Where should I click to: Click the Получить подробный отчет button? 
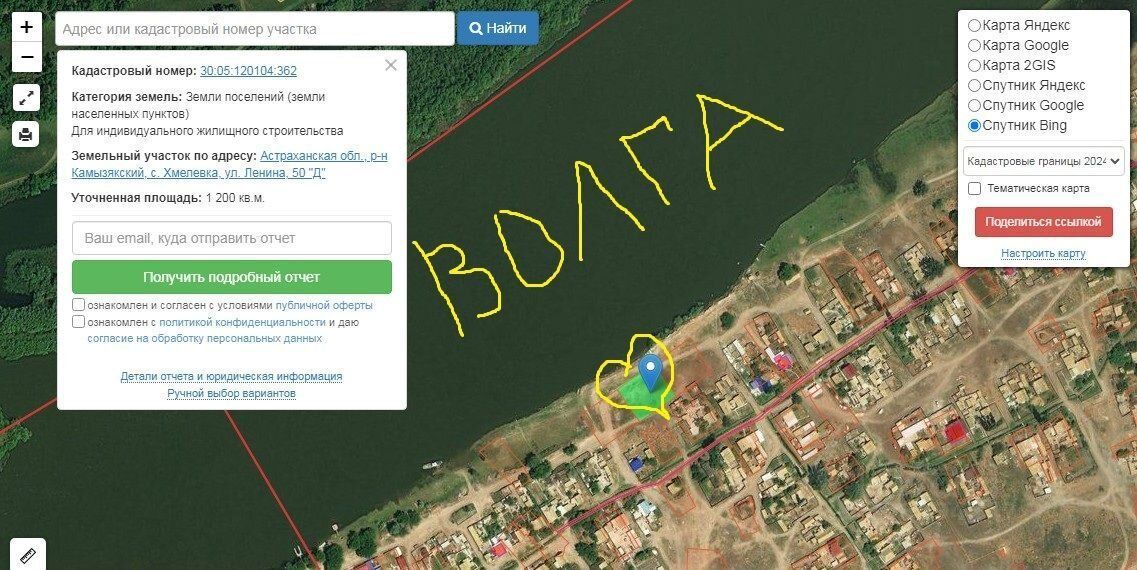click(232, 277)
